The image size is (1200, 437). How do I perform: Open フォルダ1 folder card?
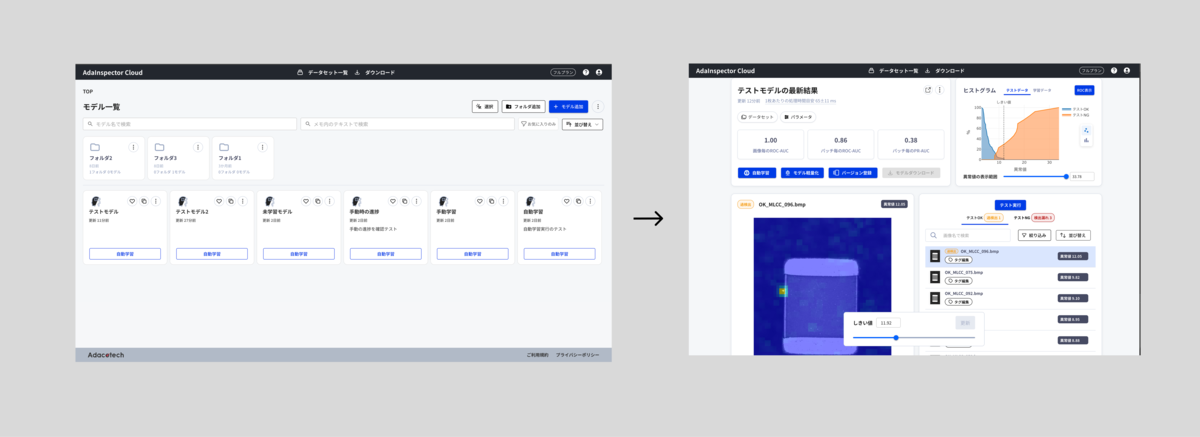pos(243,158)
